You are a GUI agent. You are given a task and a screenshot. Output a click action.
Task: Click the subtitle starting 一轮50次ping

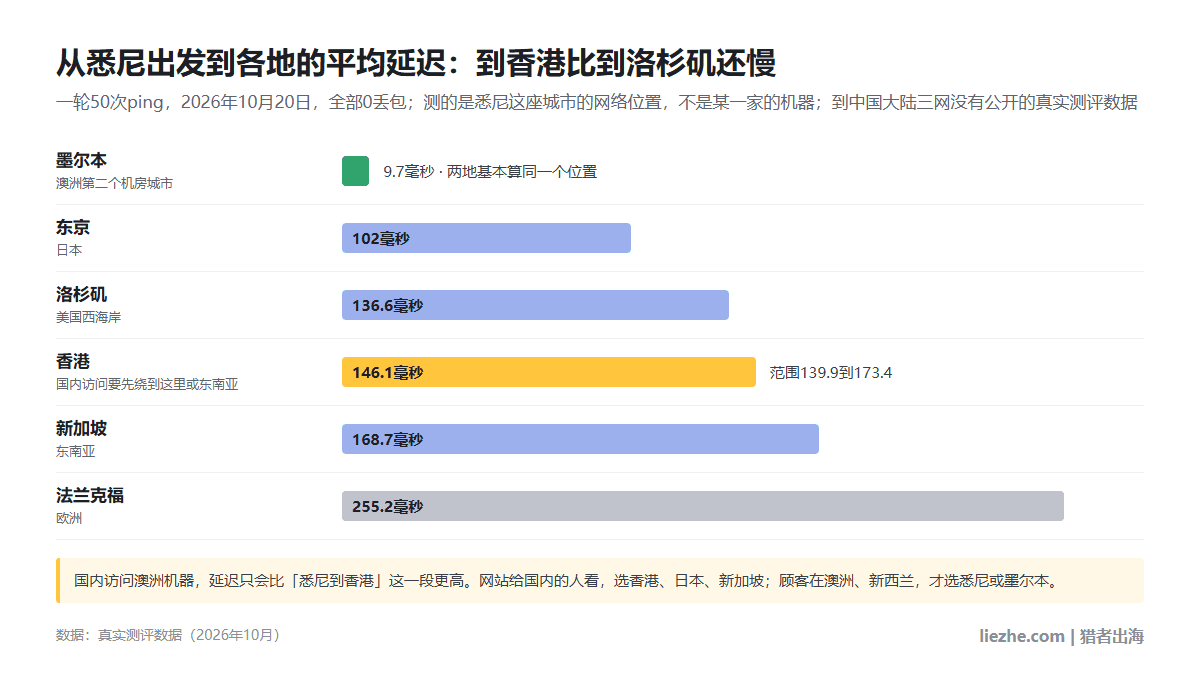[597, 102]
